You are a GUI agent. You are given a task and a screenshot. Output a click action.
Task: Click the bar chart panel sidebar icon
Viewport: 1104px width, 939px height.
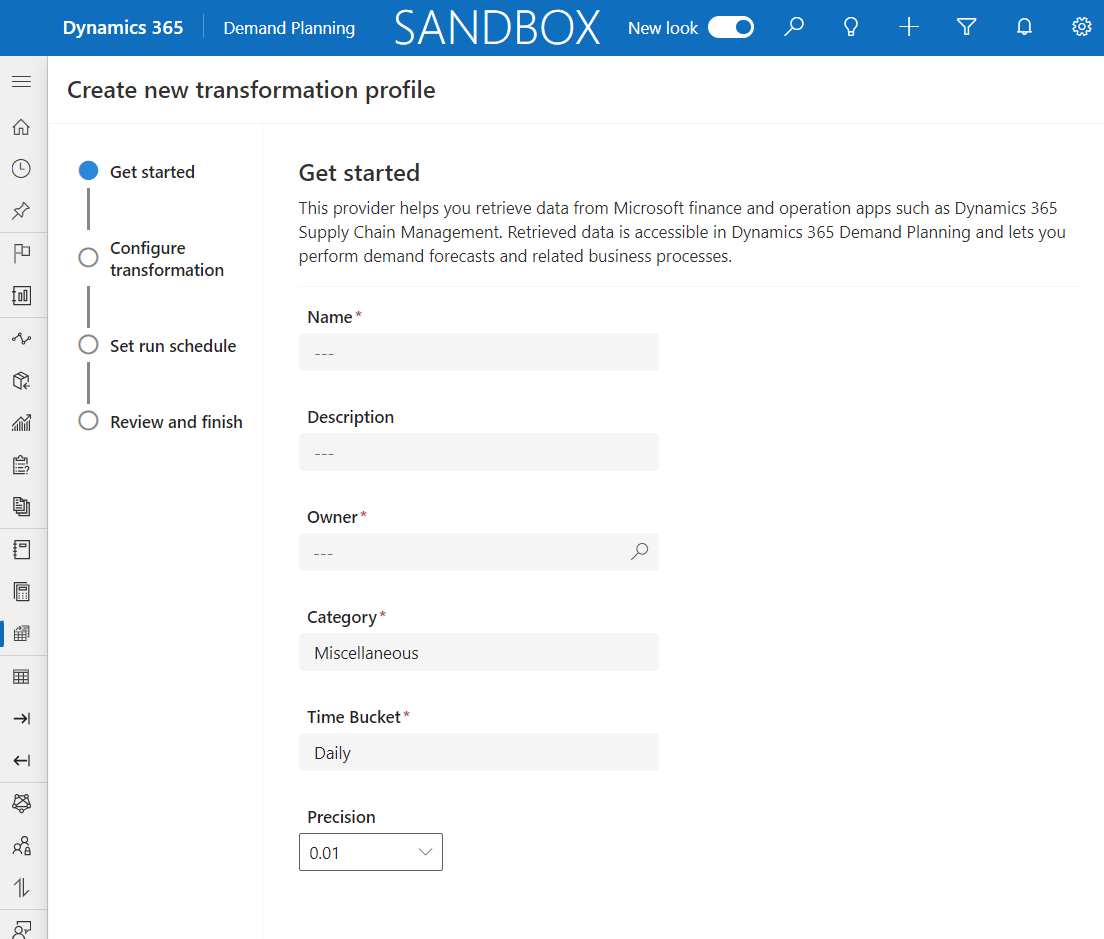coord(22,296)
